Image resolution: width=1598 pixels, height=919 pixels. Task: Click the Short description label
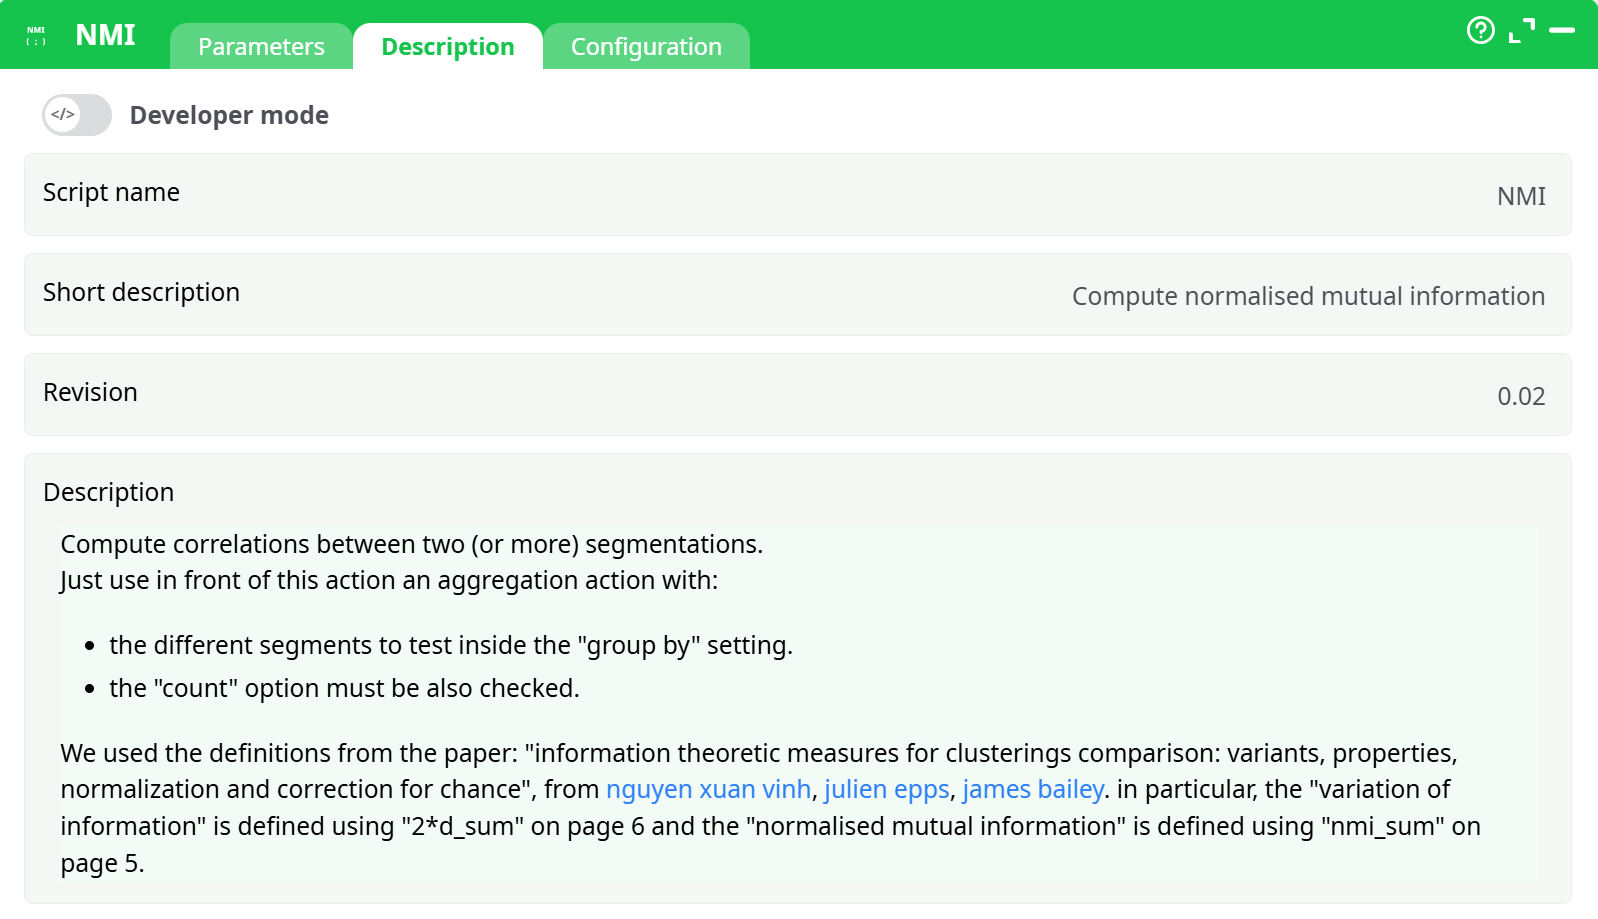(141, 293)
